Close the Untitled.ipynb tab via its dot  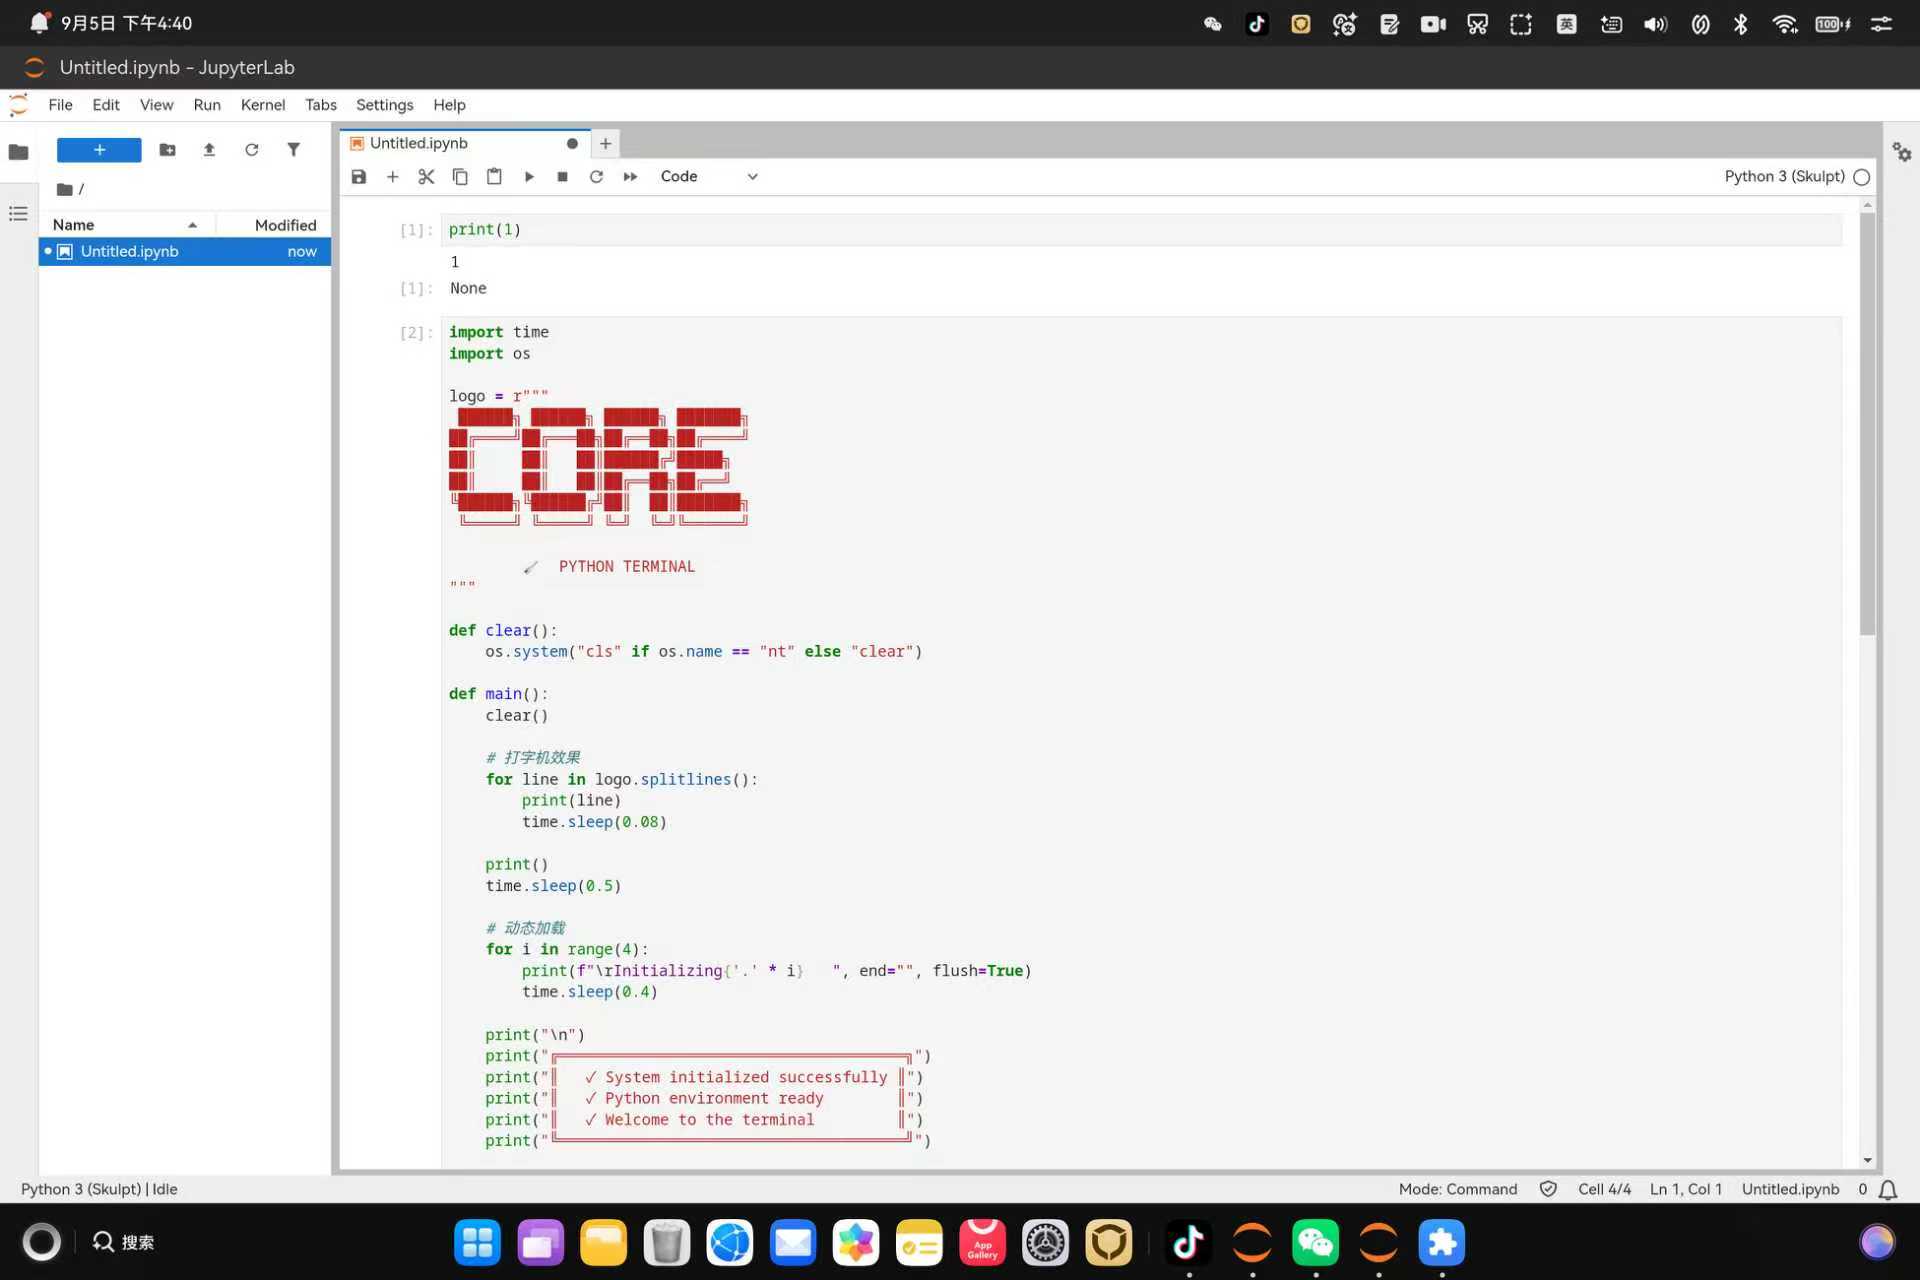coord(572,144)
